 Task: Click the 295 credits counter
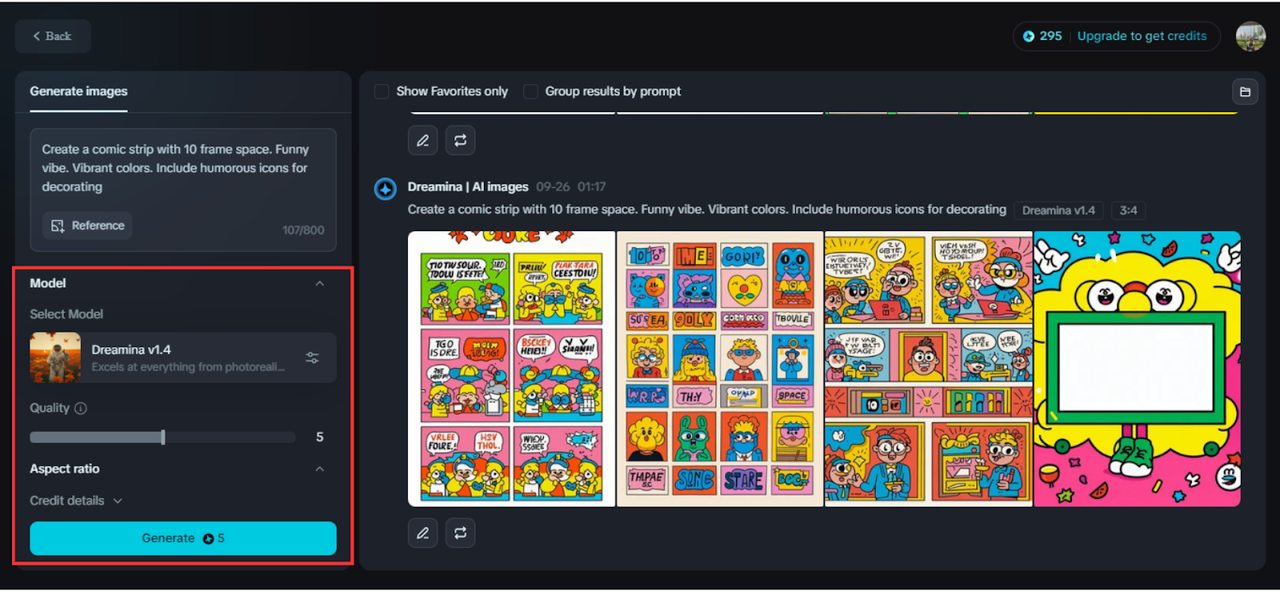coord(1050,36)
